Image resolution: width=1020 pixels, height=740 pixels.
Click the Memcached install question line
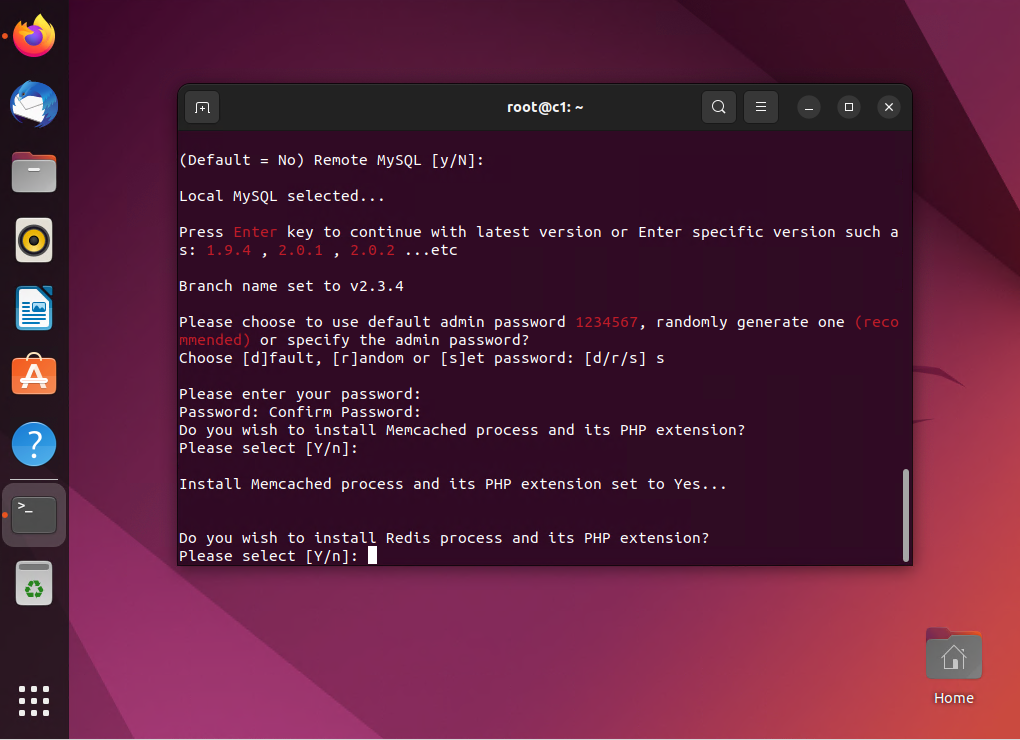(x=462, y=430)
